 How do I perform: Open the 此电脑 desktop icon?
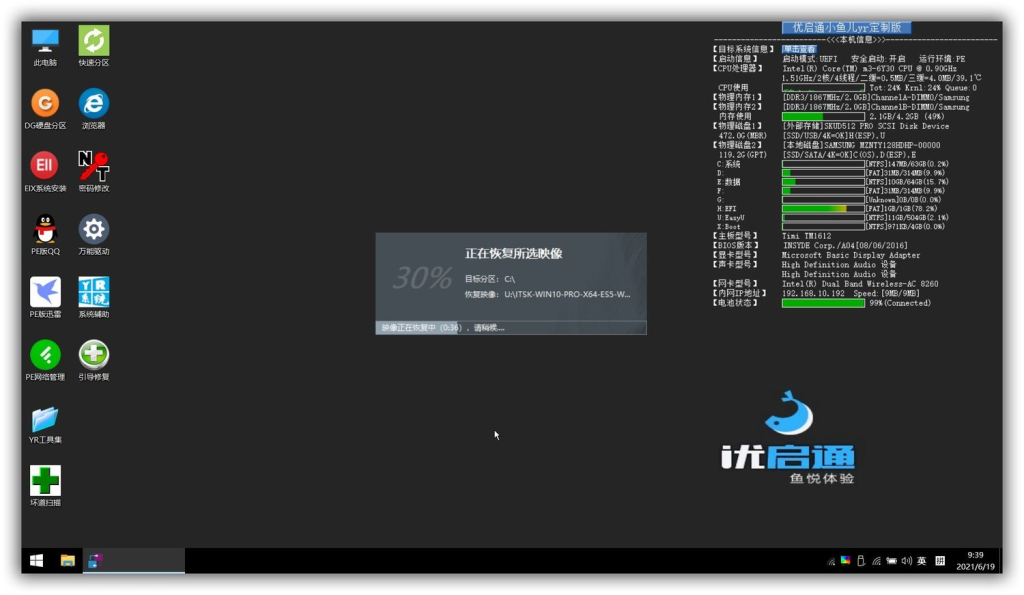pyautogui.click(x=45, y=47)
